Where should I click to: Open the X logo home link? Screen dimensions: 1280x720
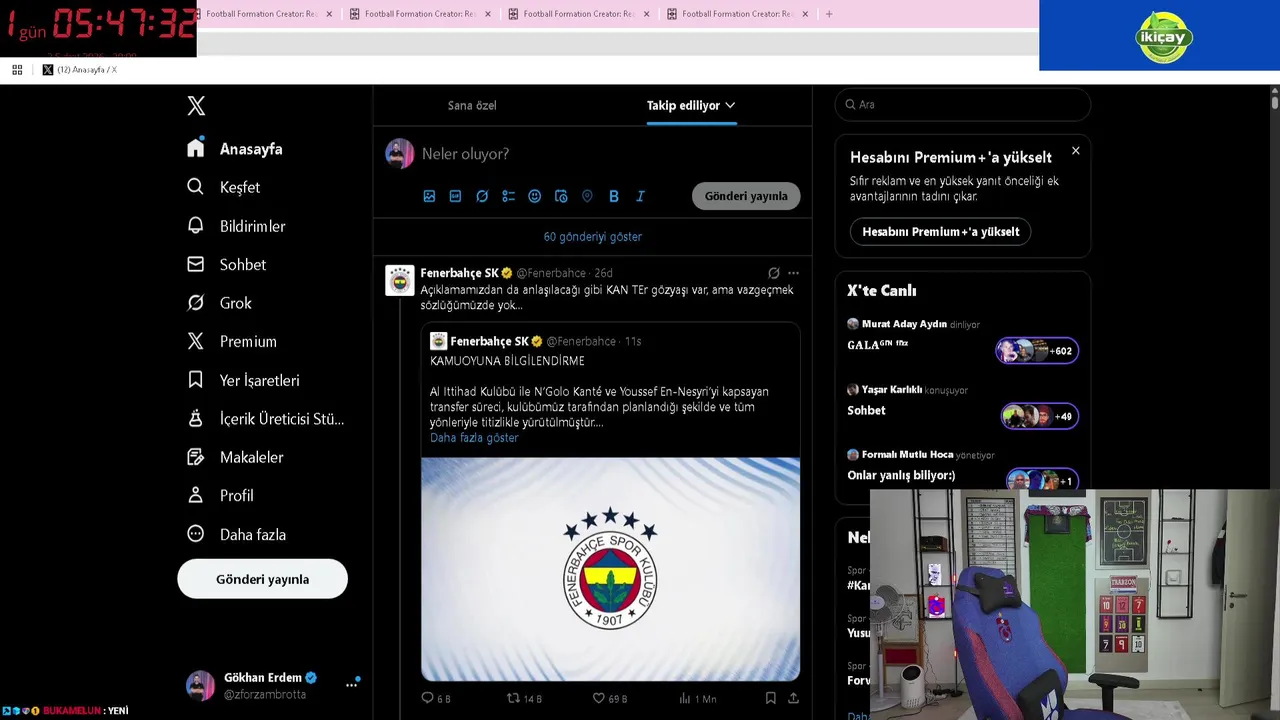[196, 106]
